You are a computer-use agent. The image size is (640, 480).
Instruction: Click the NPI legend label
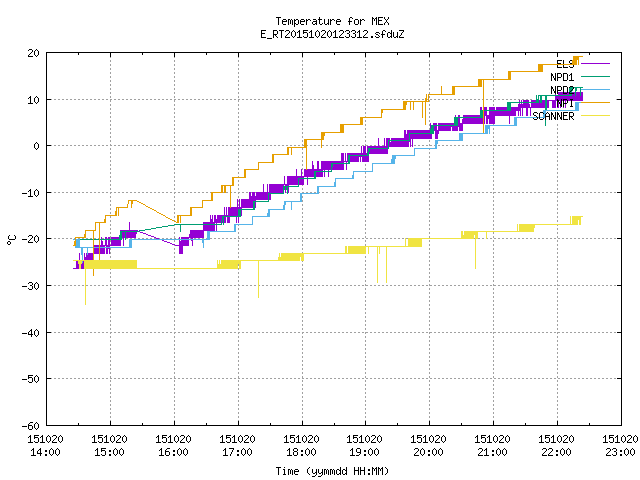[565, 103]
